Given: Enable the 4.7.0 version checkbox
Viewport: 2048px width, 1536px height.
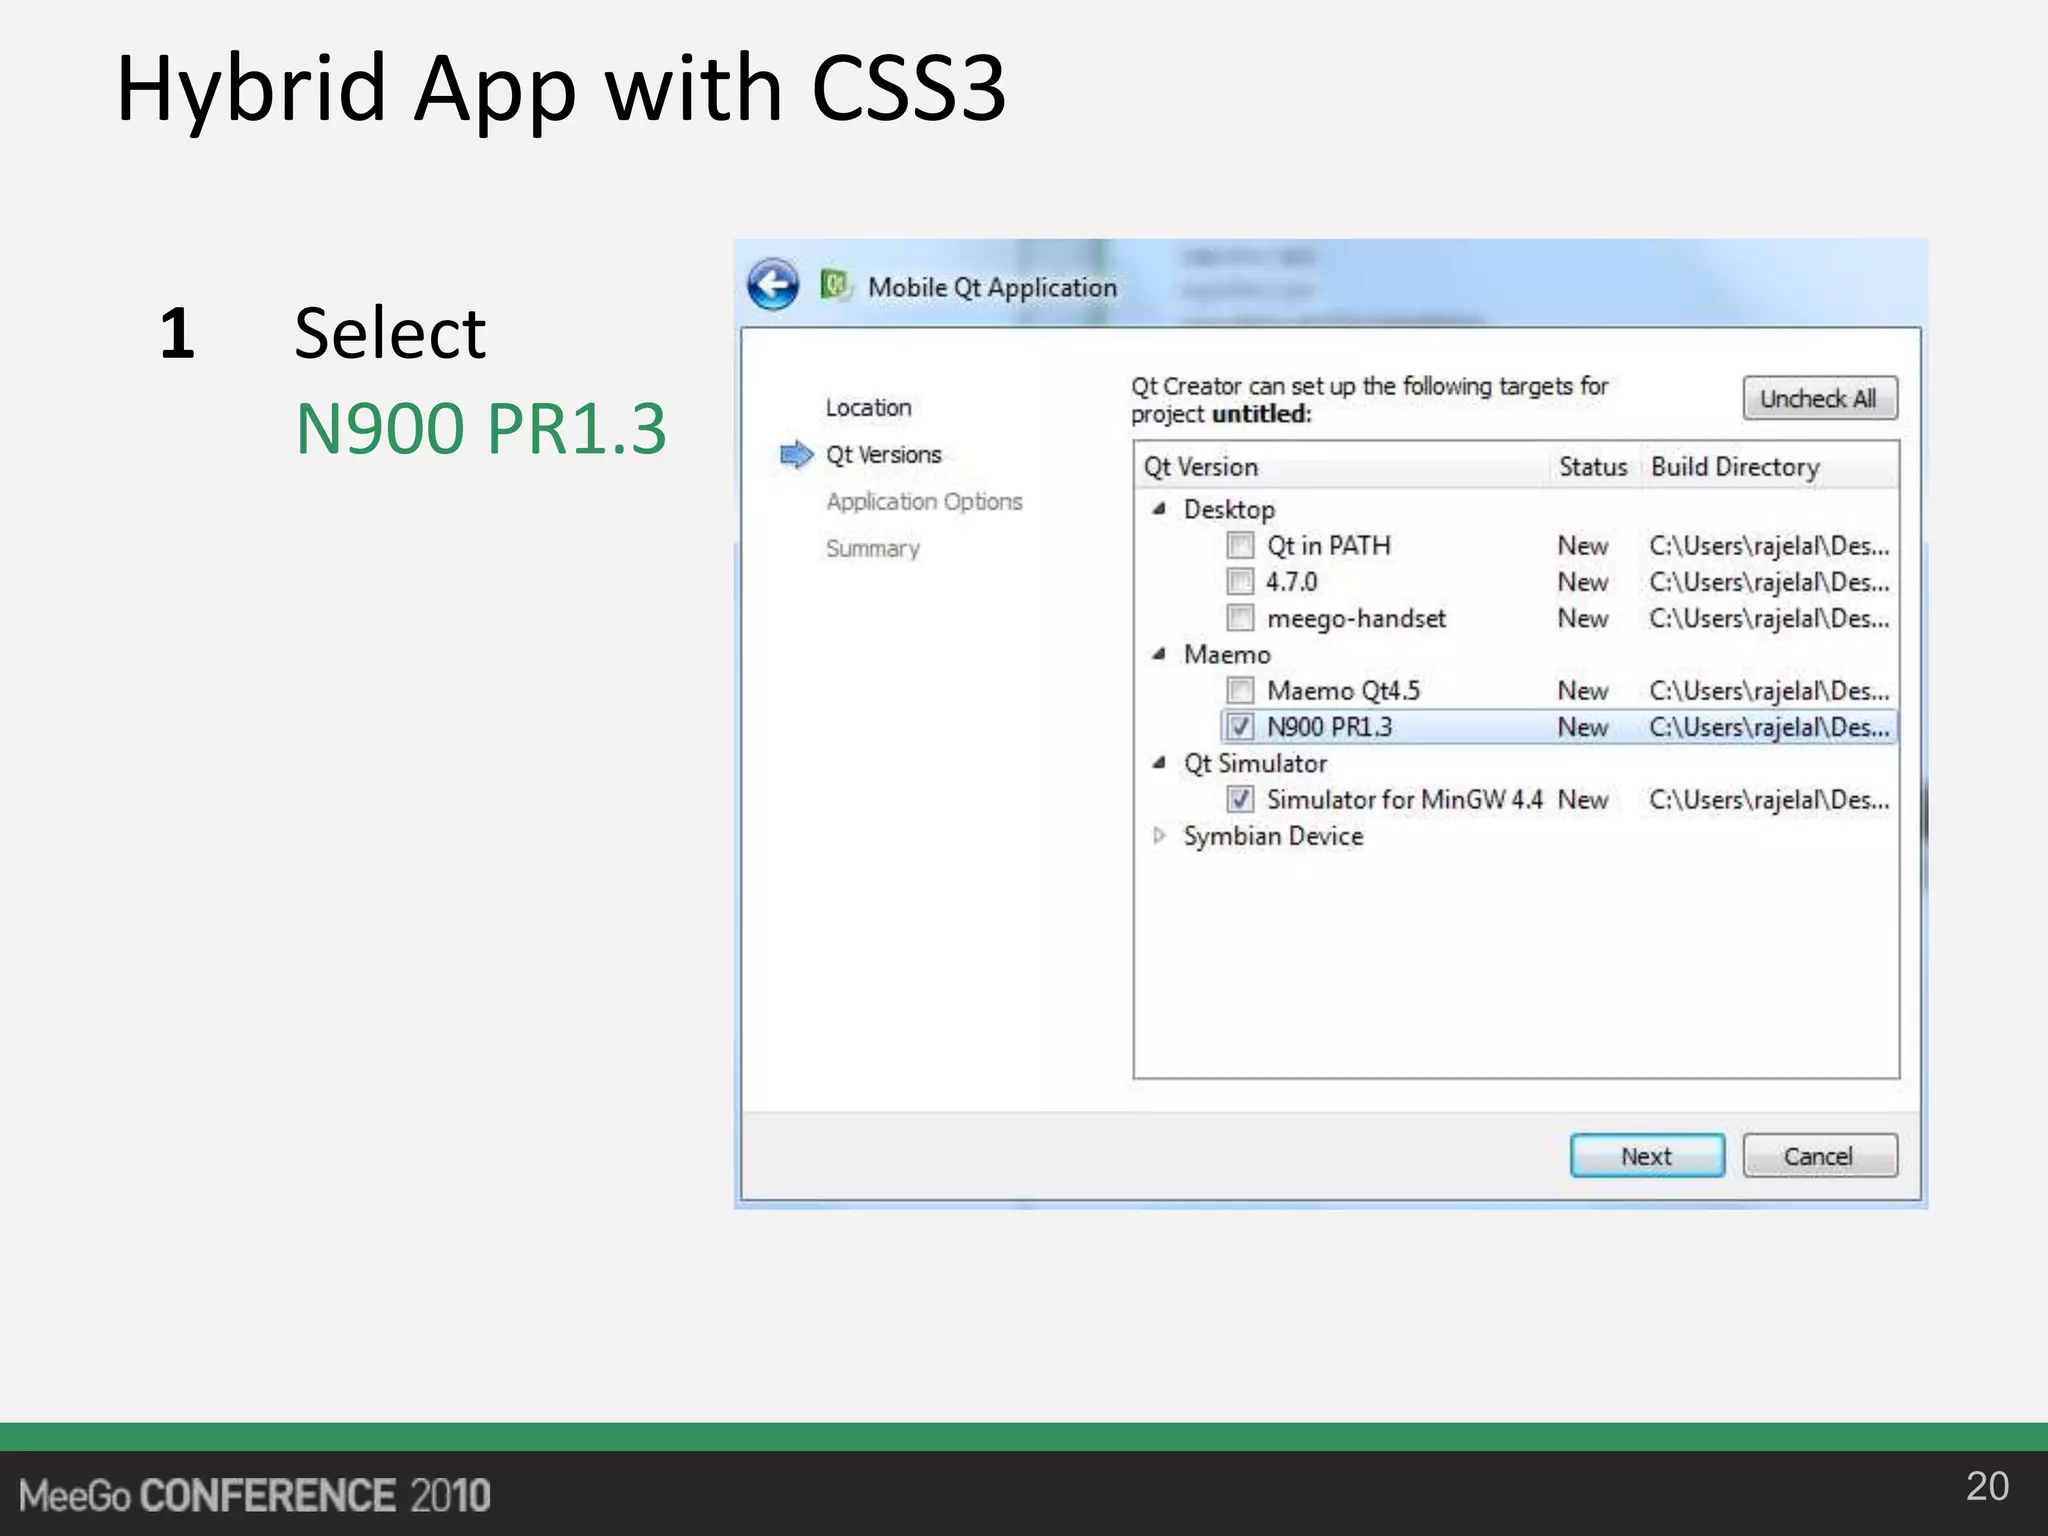Looking at the screenshot, I should pyautogui.click(x=1240, y=581).
